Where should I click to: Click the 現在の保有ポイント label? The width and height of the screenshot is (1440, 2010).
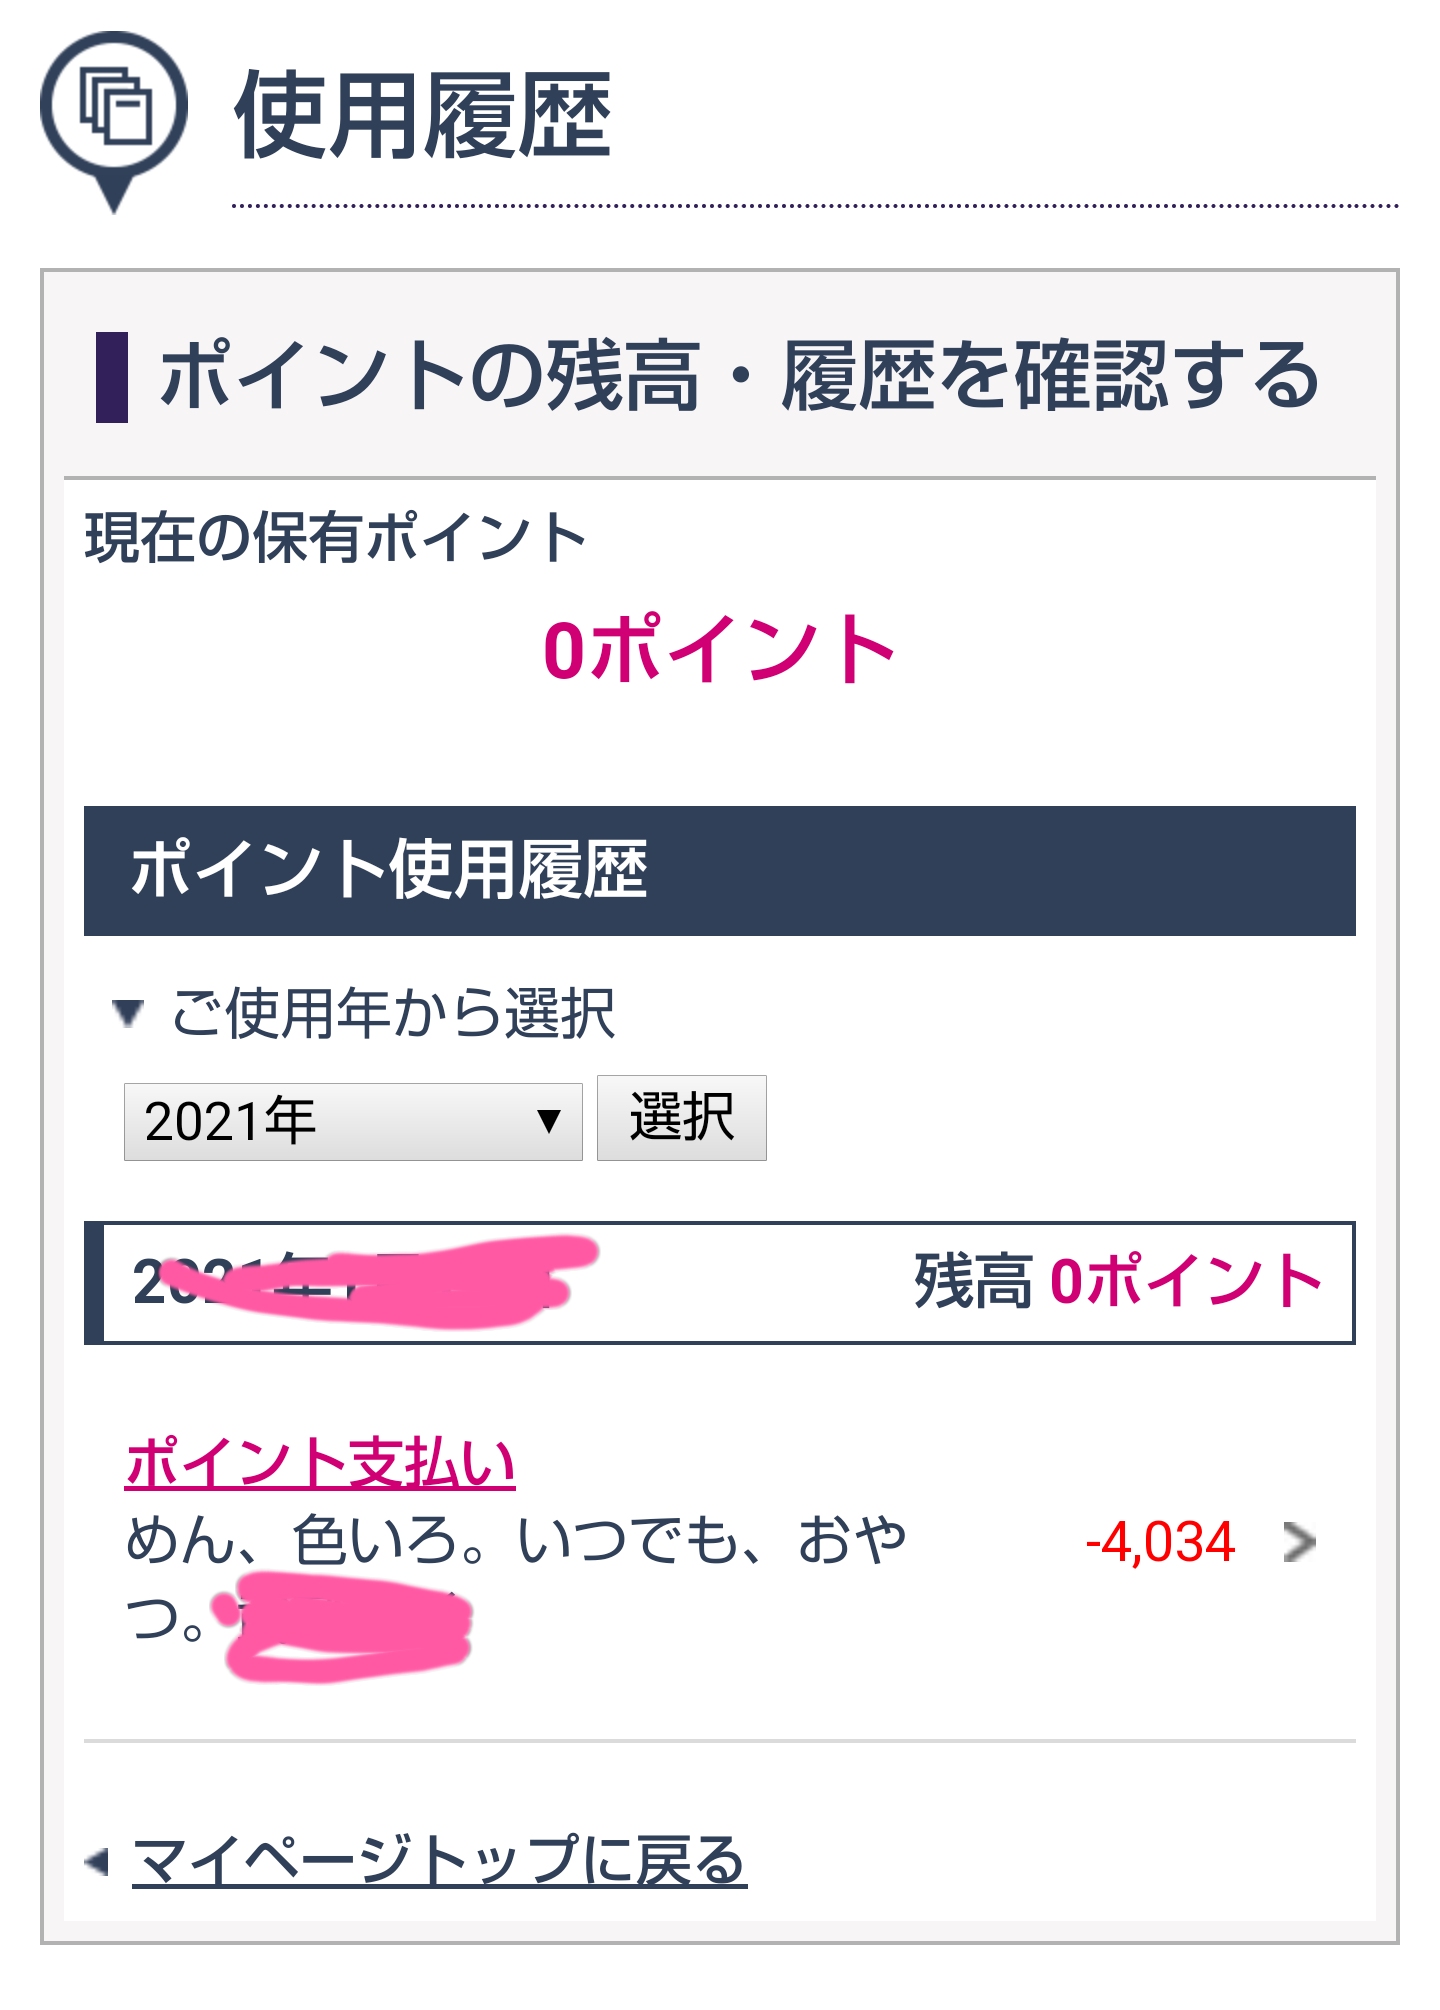[334, 538]
